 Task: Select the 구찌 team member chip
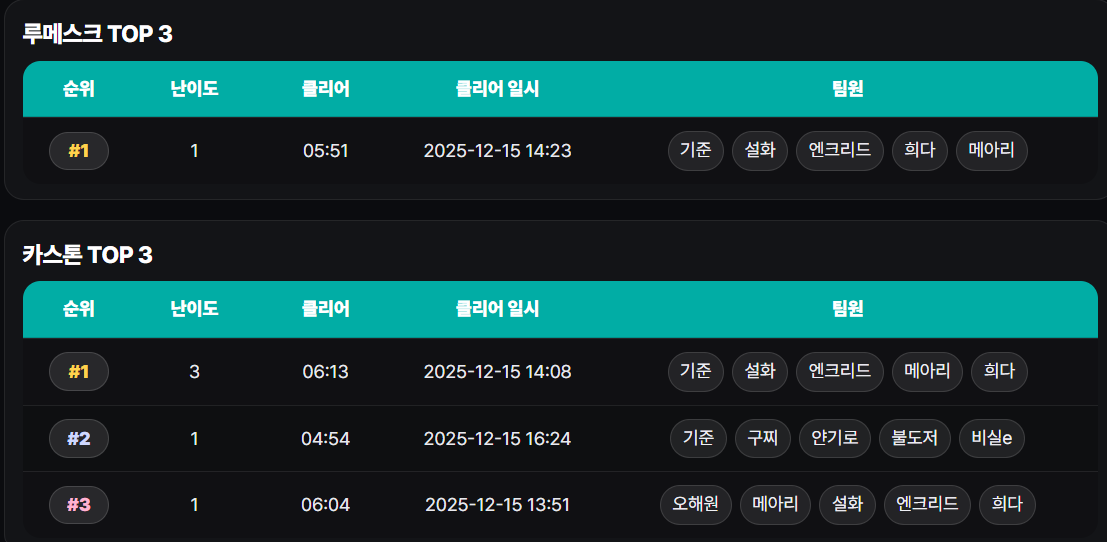pos(763,438)
